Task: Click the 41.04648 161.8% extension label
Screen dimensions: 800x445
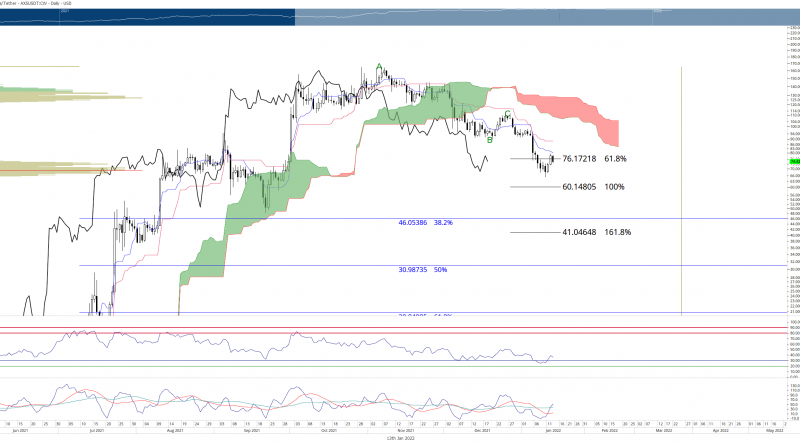Action: coord(596,232)
